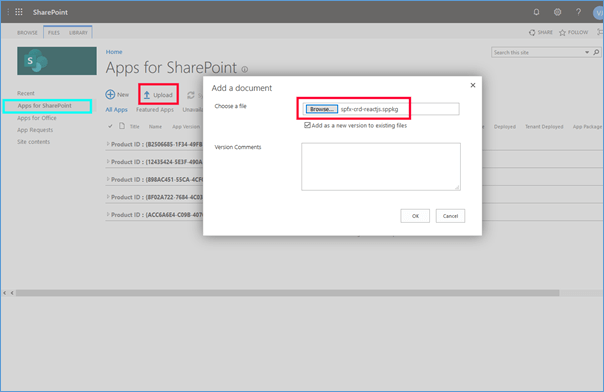
Task: Sort by the Deployed column header
Action: (505, 126)
